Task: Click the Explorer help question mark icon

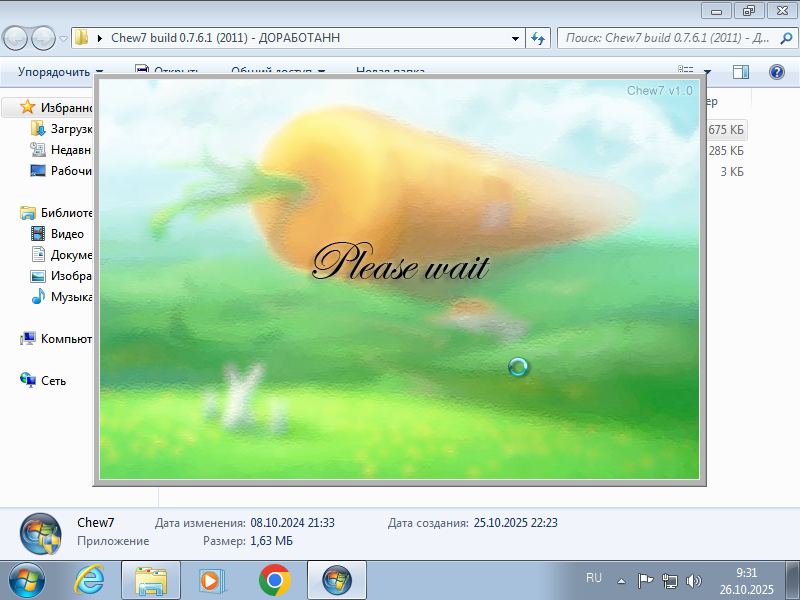Action: (776, 72)
